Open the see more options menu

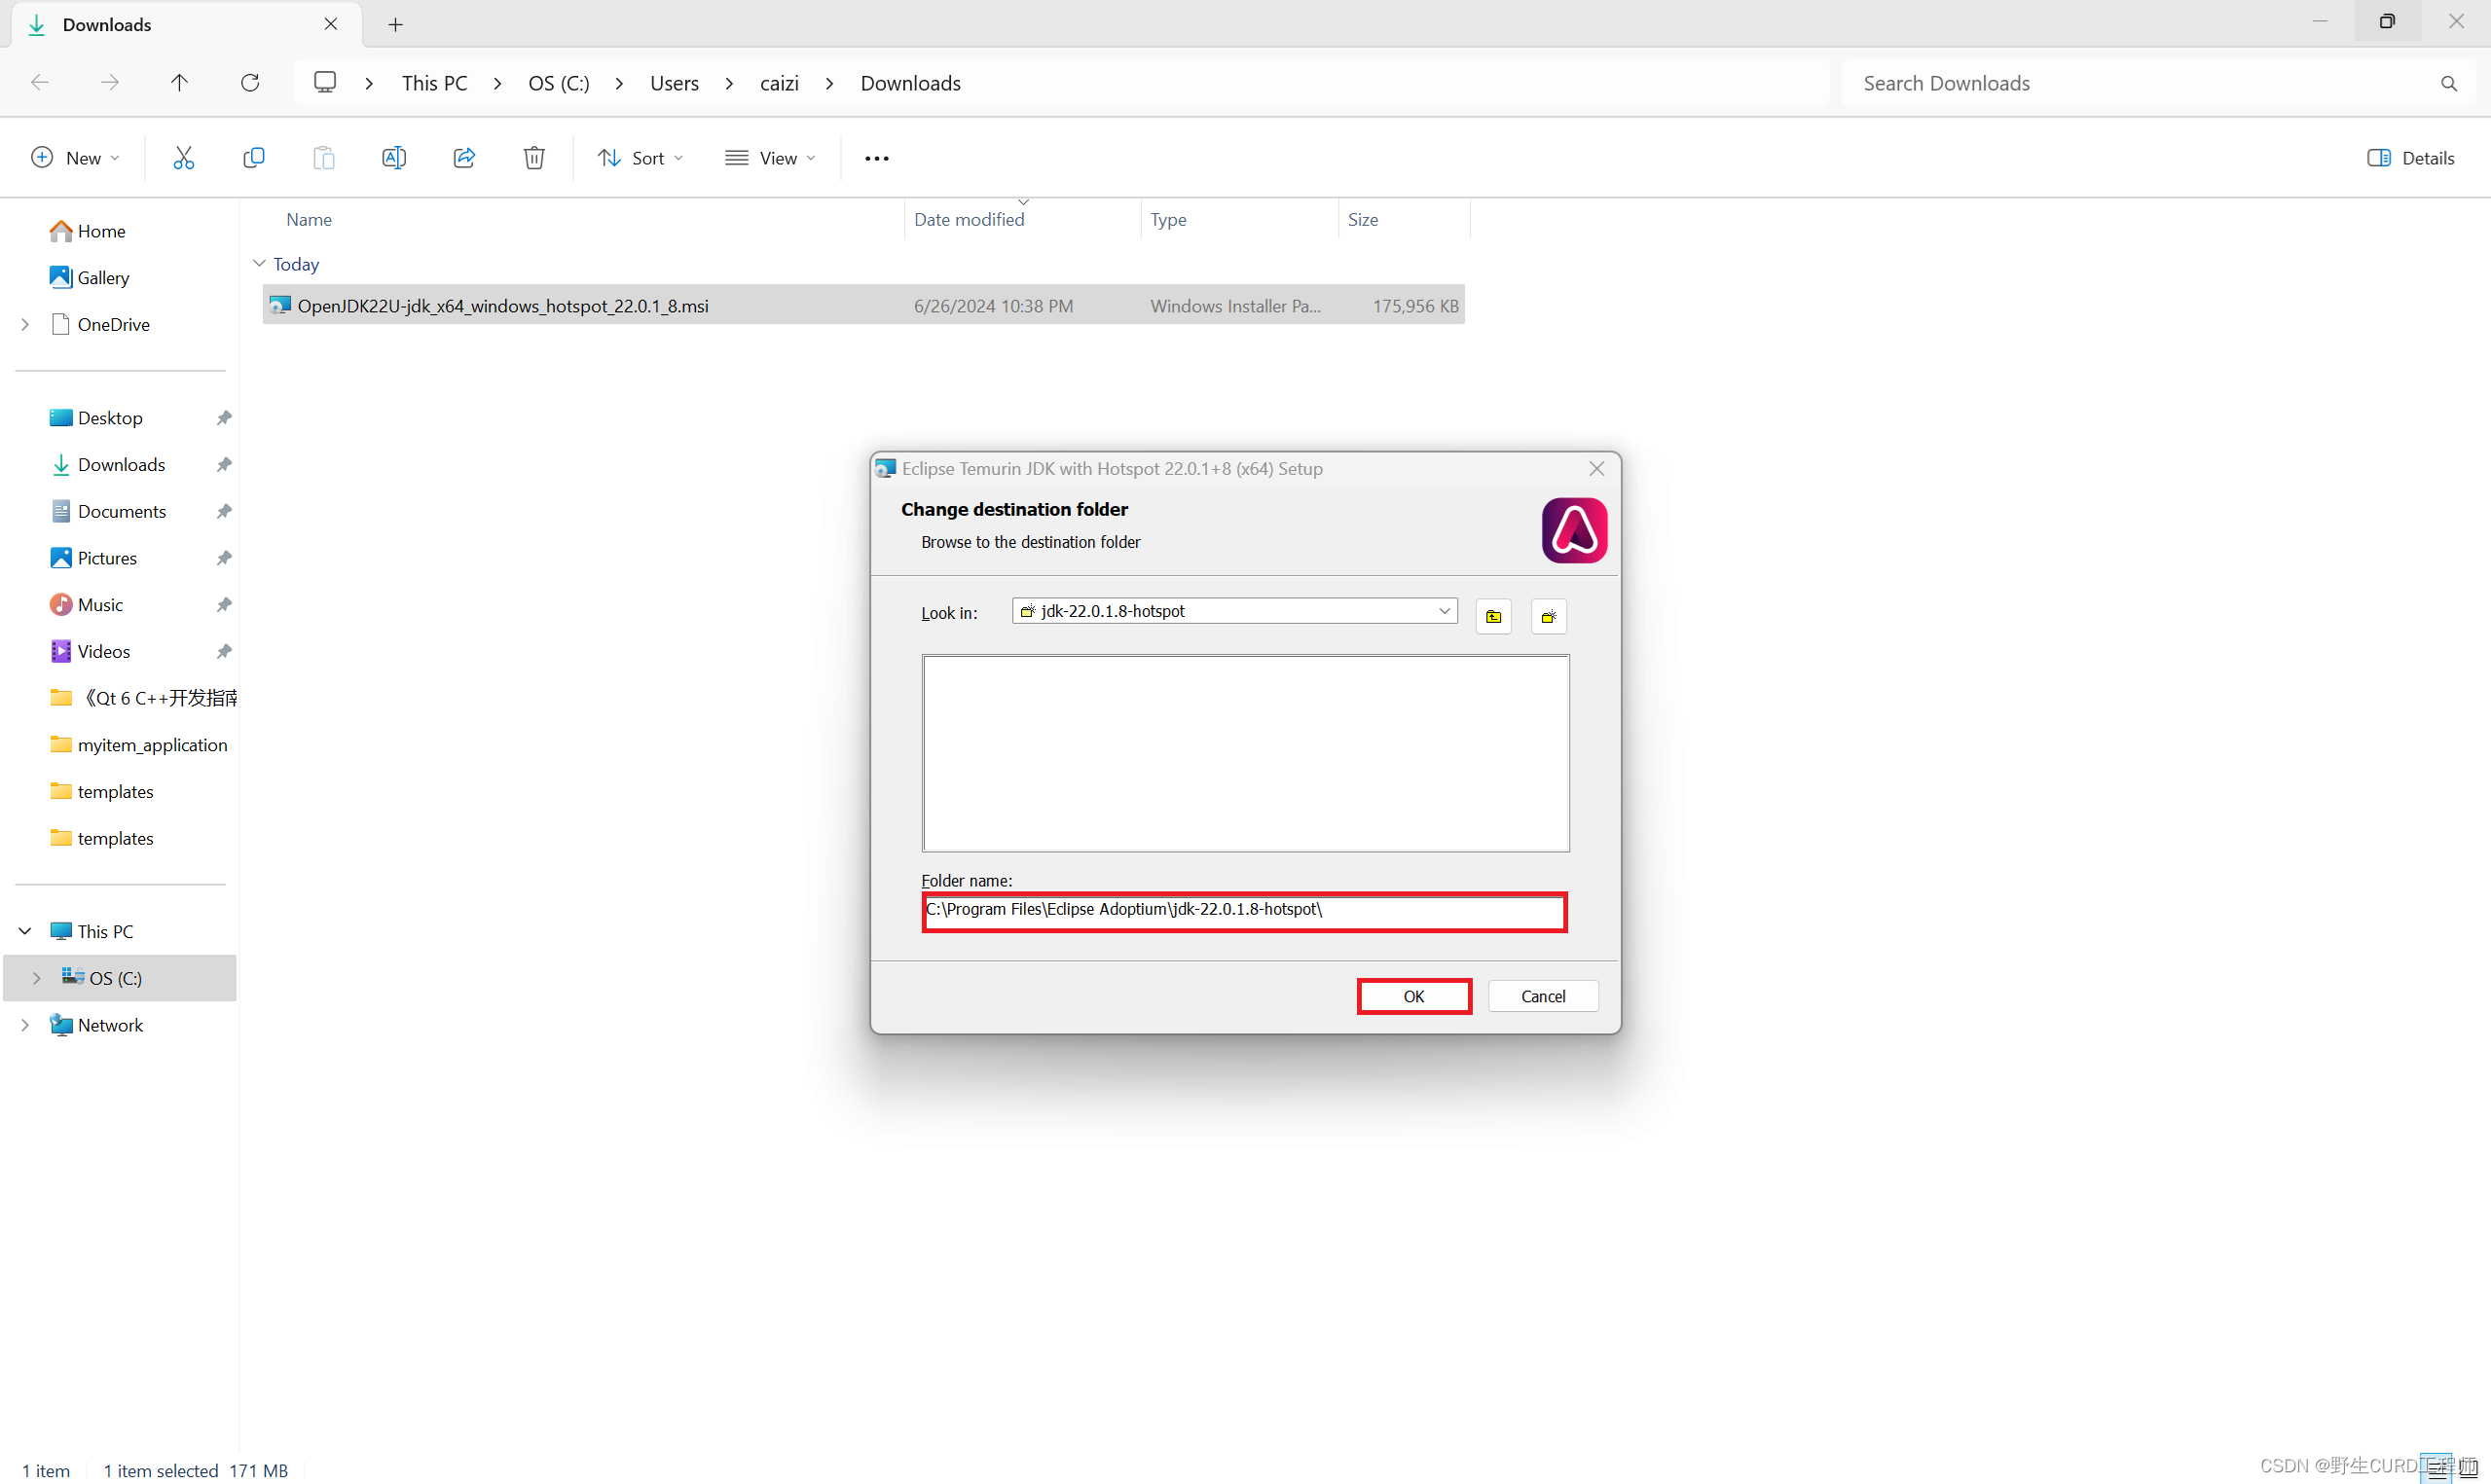point(876,158)
